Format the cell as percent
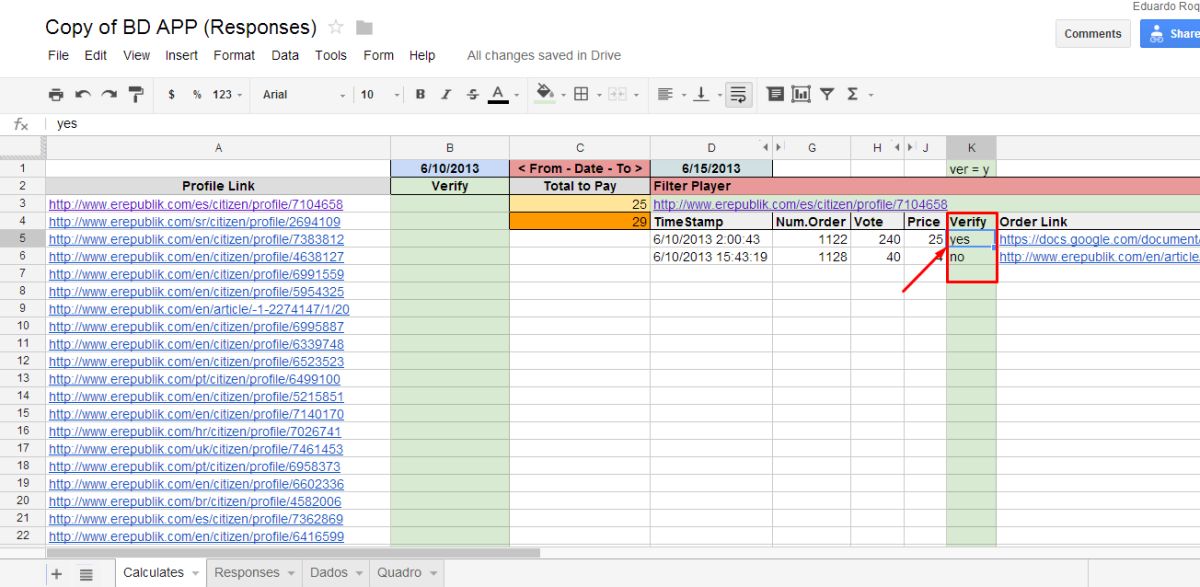This screenshot has width=1200, height=587. coord(197,94)
